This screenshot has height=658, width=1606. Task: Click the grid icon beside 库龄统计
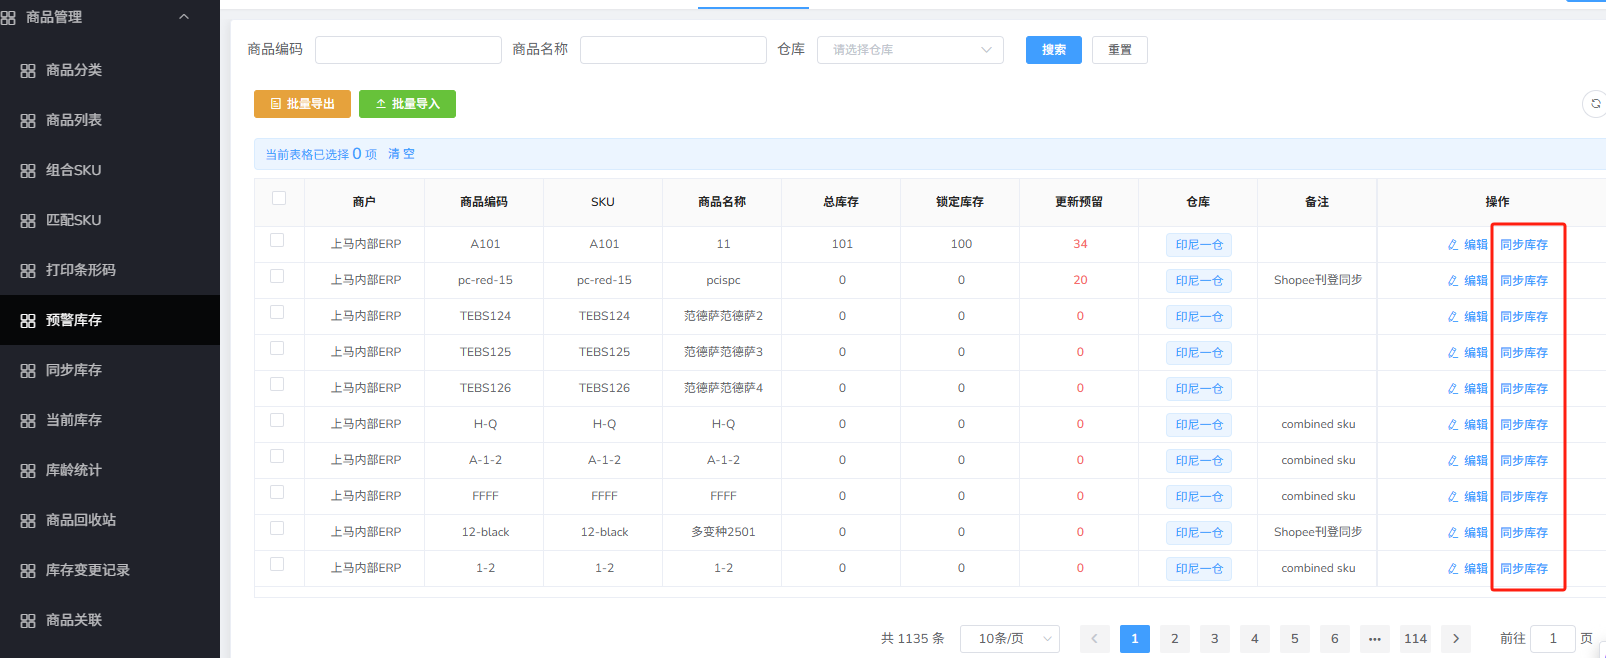pyautogui.click(x=28, y=471)
